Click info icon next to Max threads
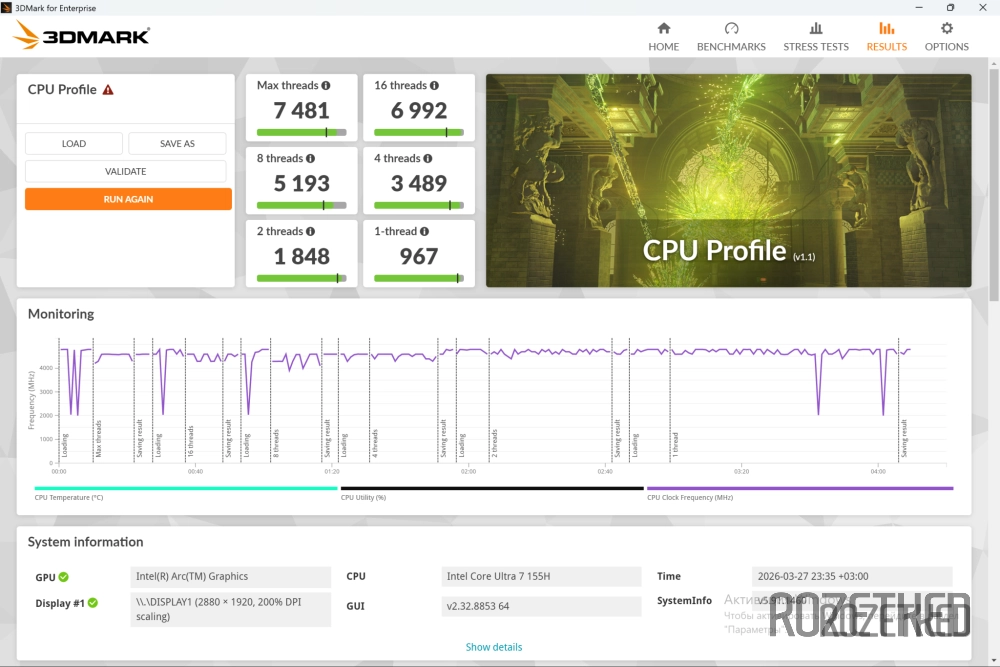Screen dimensions: 1000x667 [x=326, y=86]
